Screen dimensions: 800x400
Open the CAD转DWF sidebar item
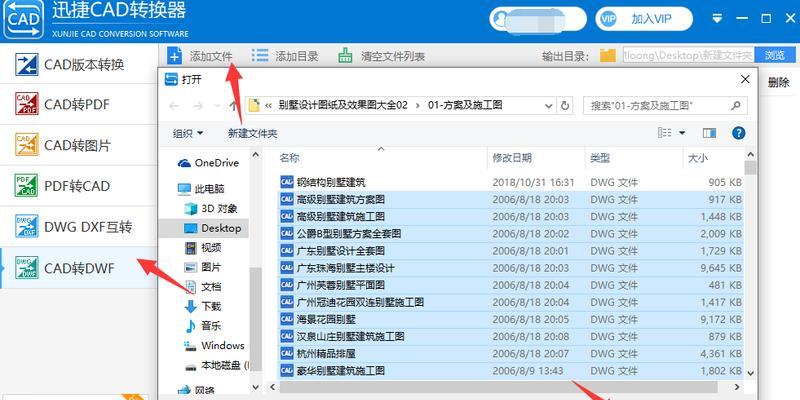(x=78, y=268)
